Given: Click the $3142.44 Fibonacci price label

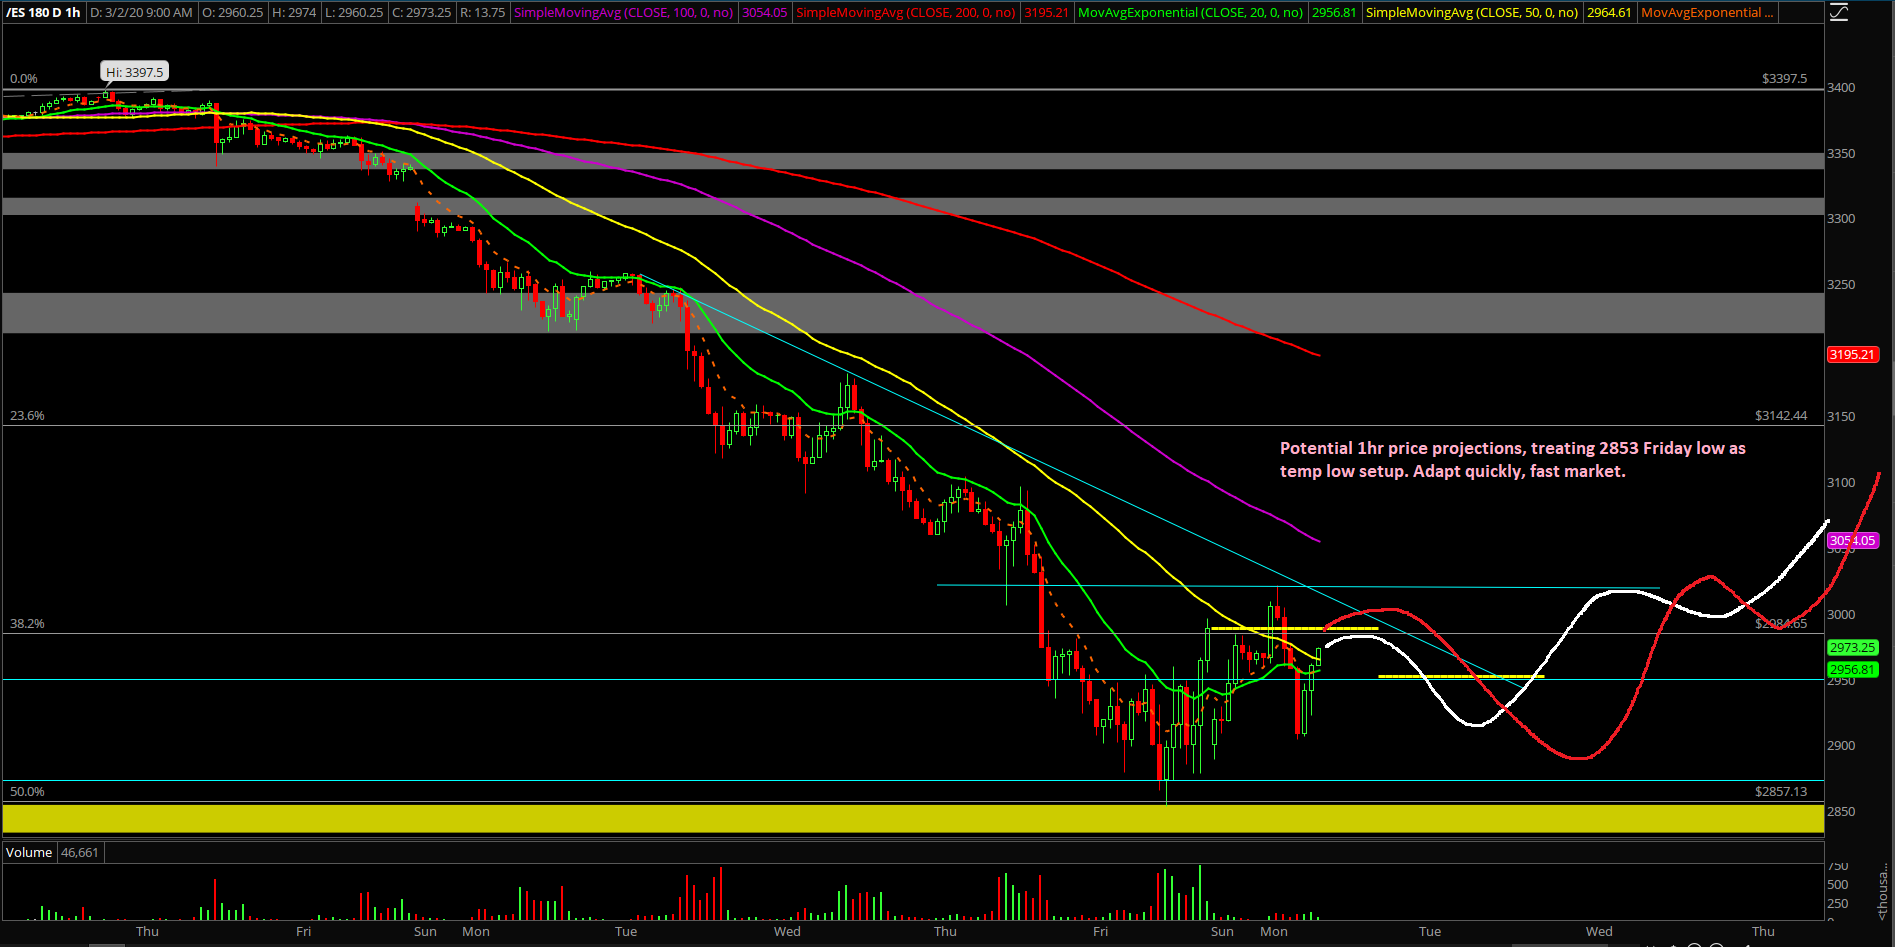Looking at the screenshot, I should coord(1781,416).
